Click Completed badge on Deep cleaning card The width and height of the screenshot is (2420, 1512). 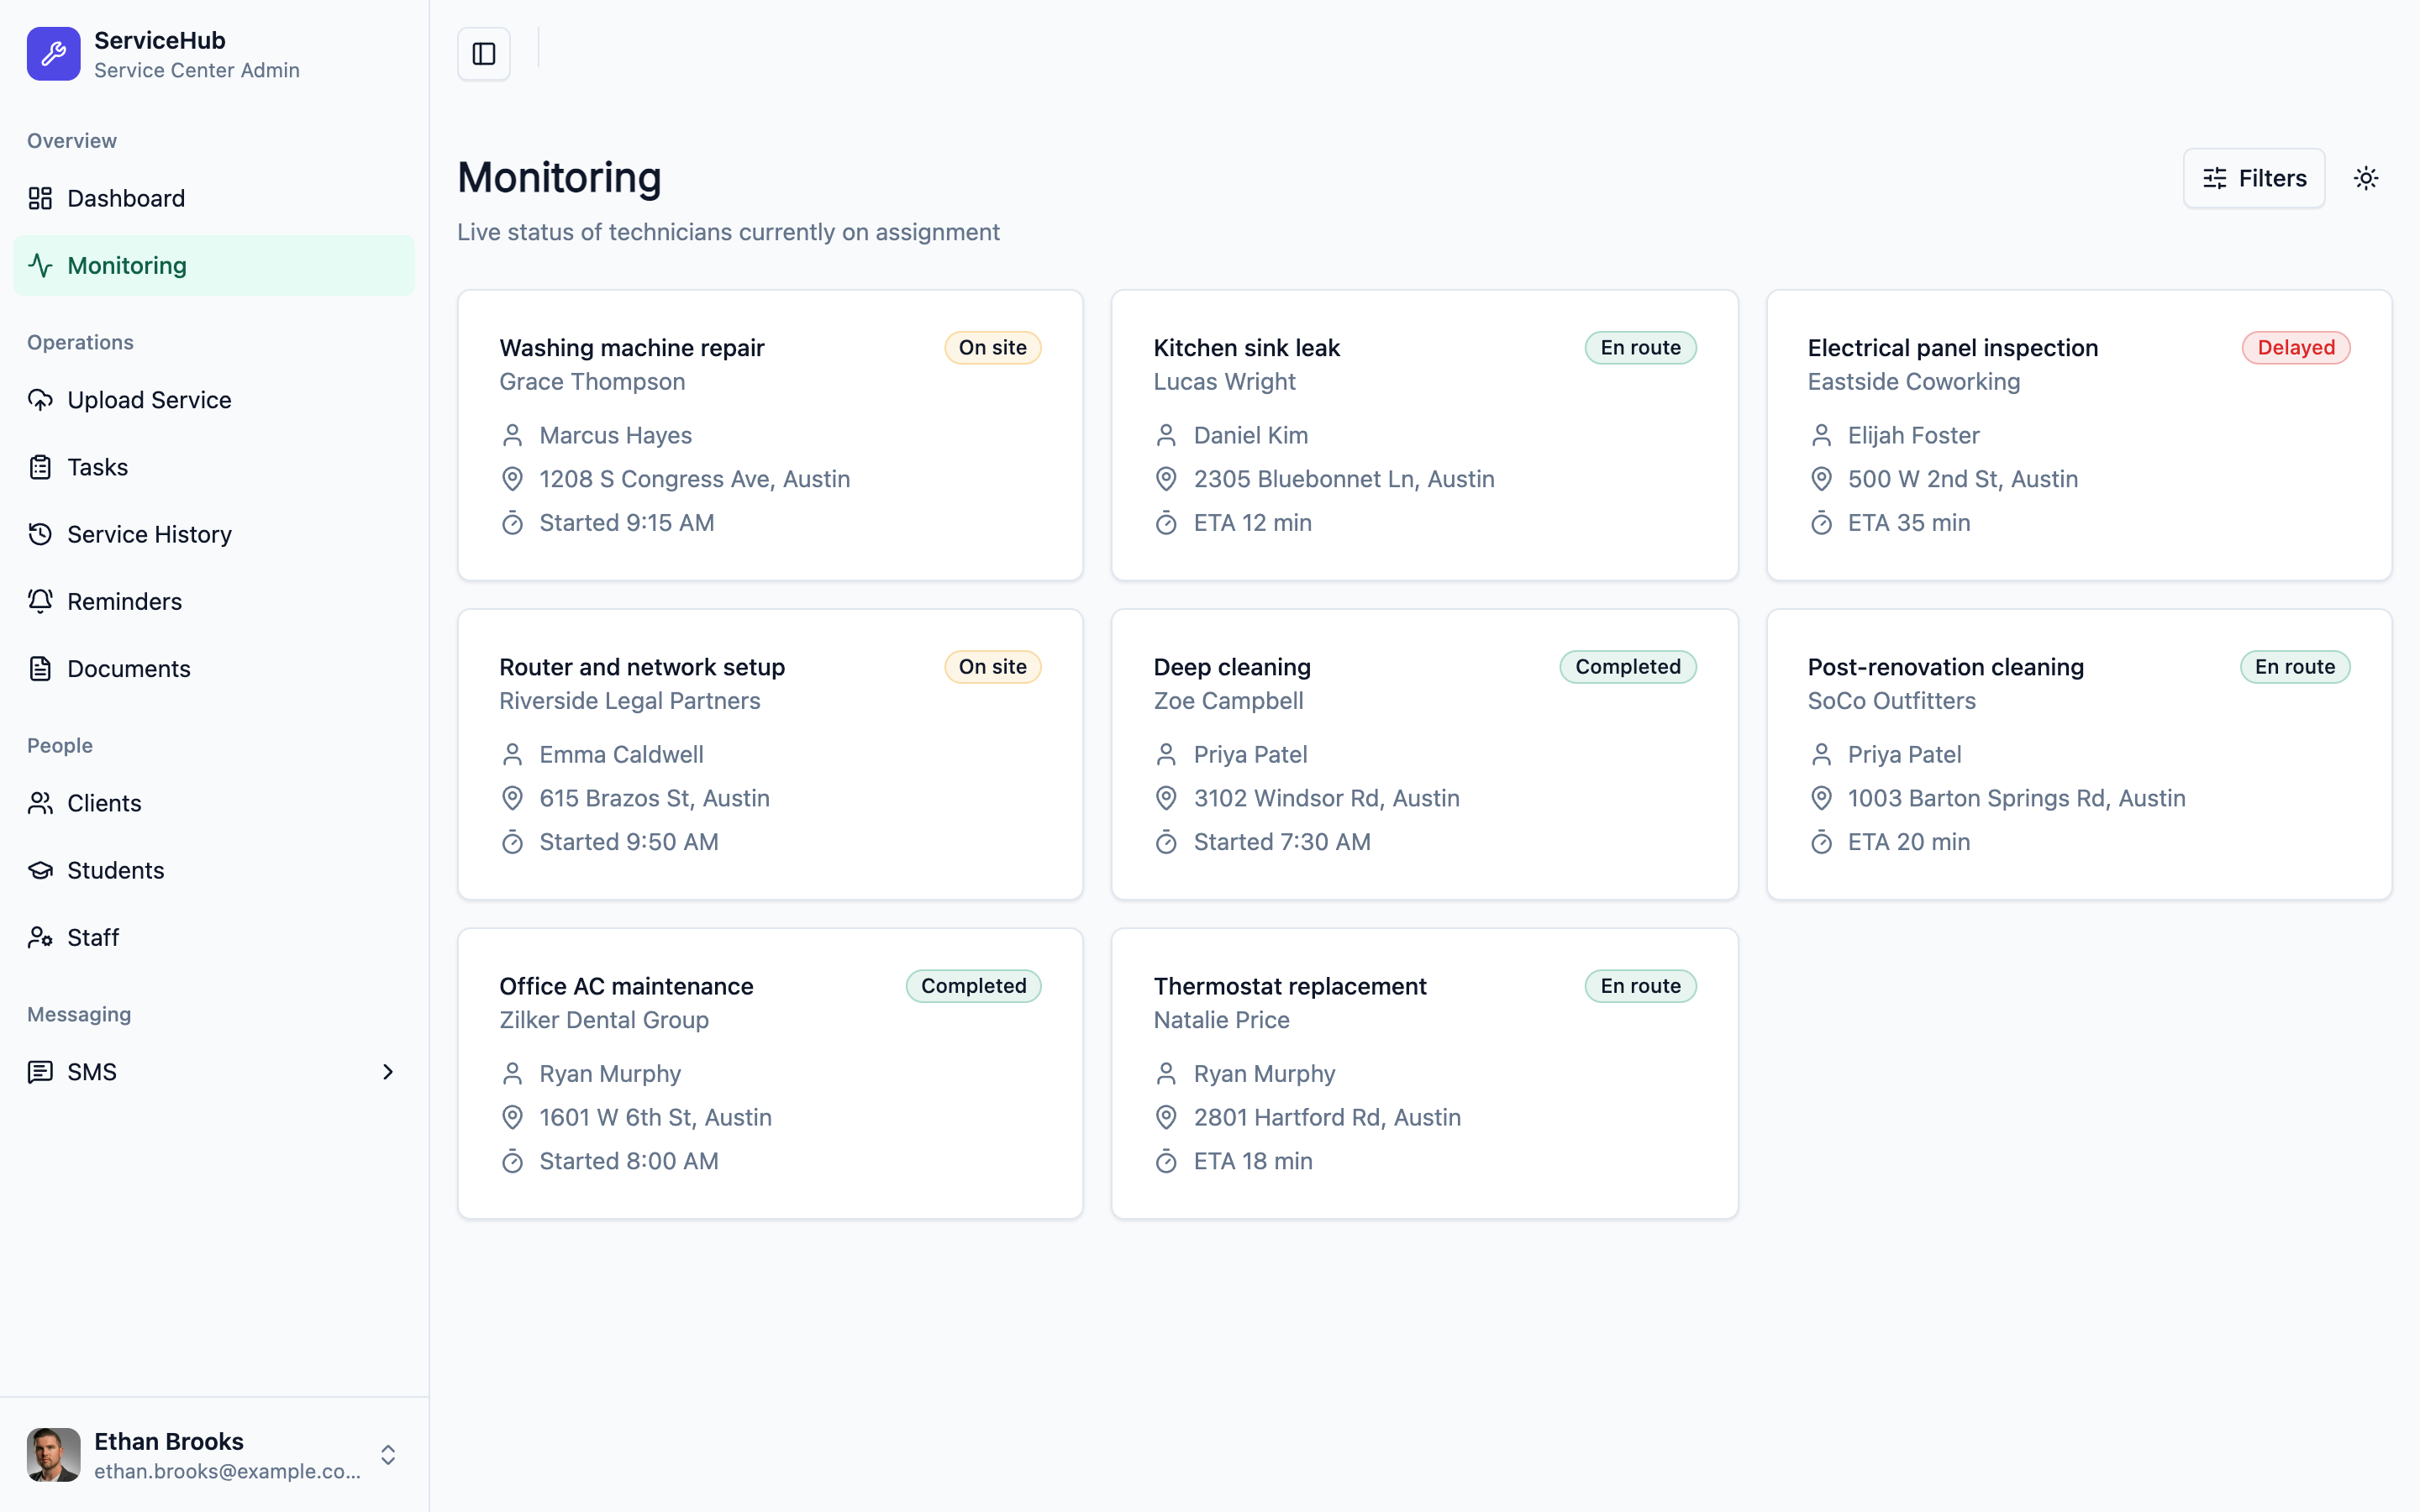1627,667
